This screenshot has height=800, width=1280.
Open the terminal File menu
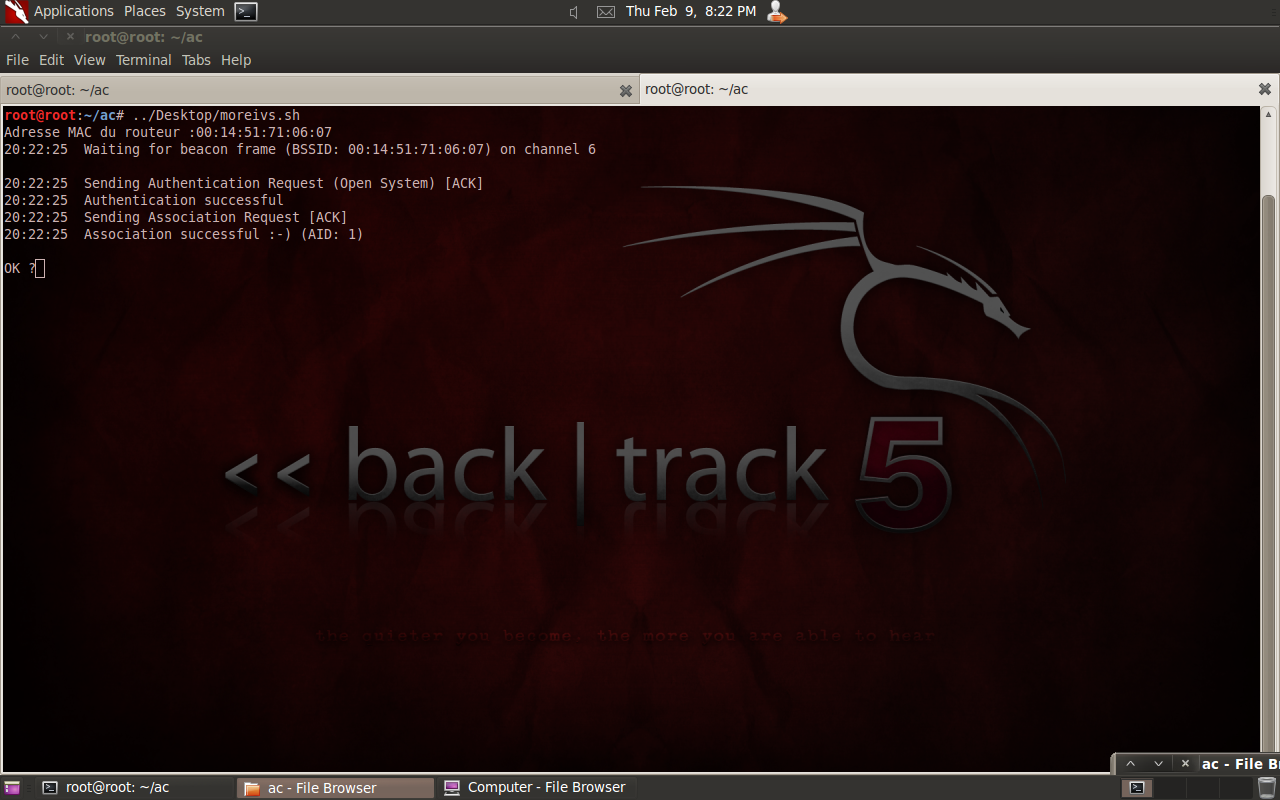[17, 60]
